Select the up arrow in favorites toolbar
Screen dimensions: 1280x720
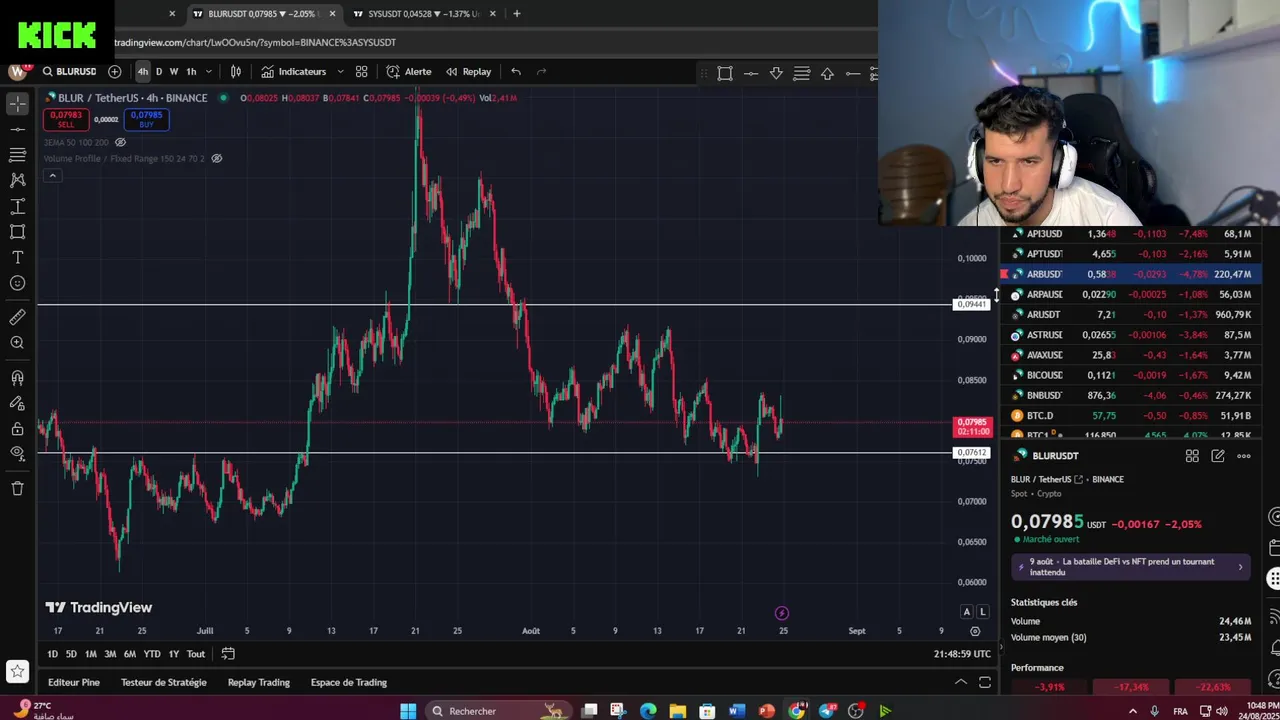pyautogui.click(x=827, y=73)
